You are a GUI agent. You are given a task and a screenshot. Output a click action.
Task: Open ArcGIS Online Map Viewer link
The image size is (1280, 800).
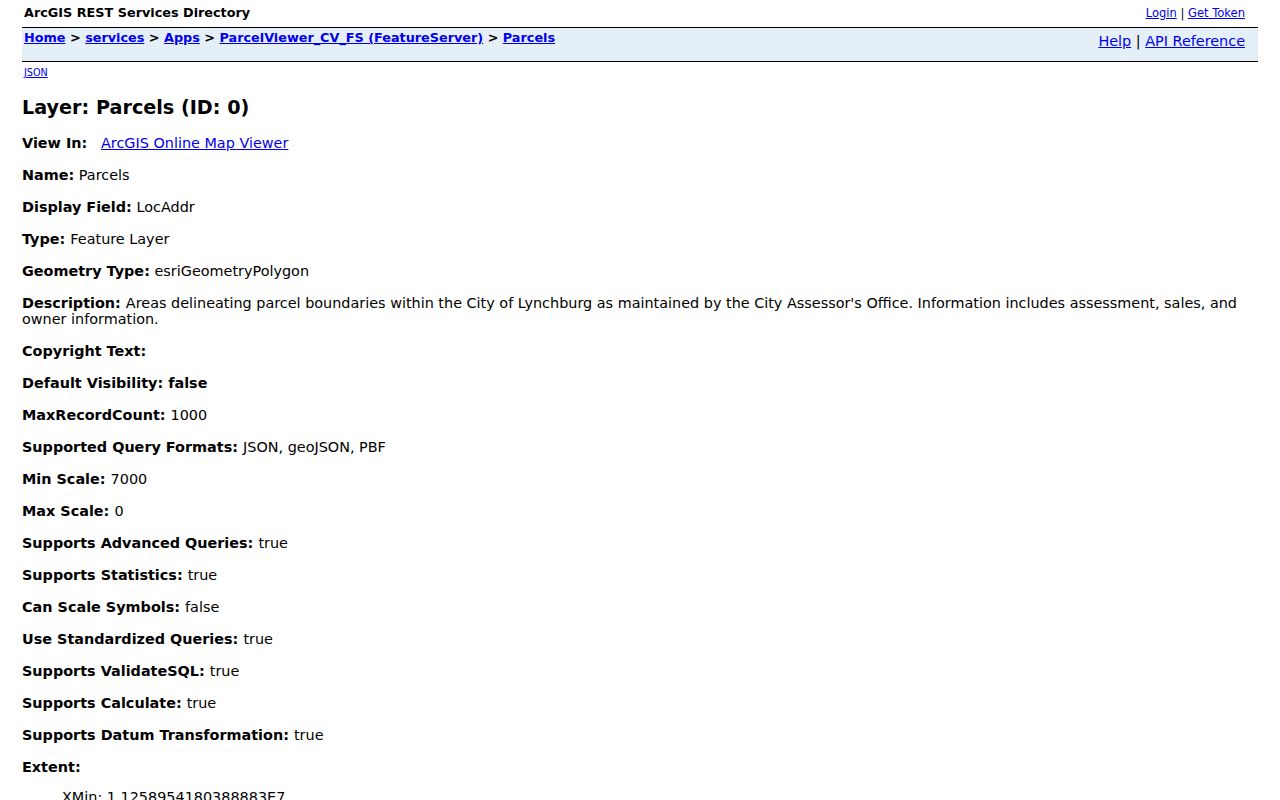click(194, 143)
